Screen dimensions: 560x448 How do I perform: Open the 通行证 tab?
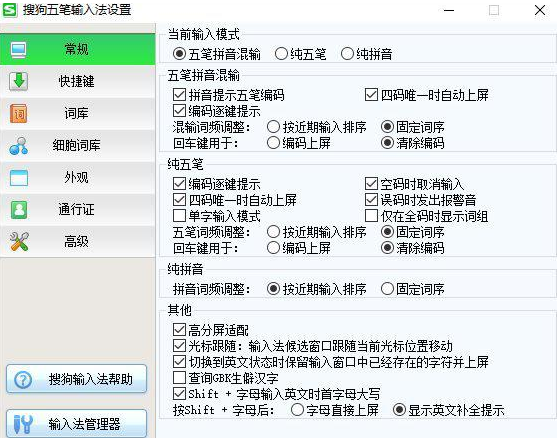tap(78, 210)
